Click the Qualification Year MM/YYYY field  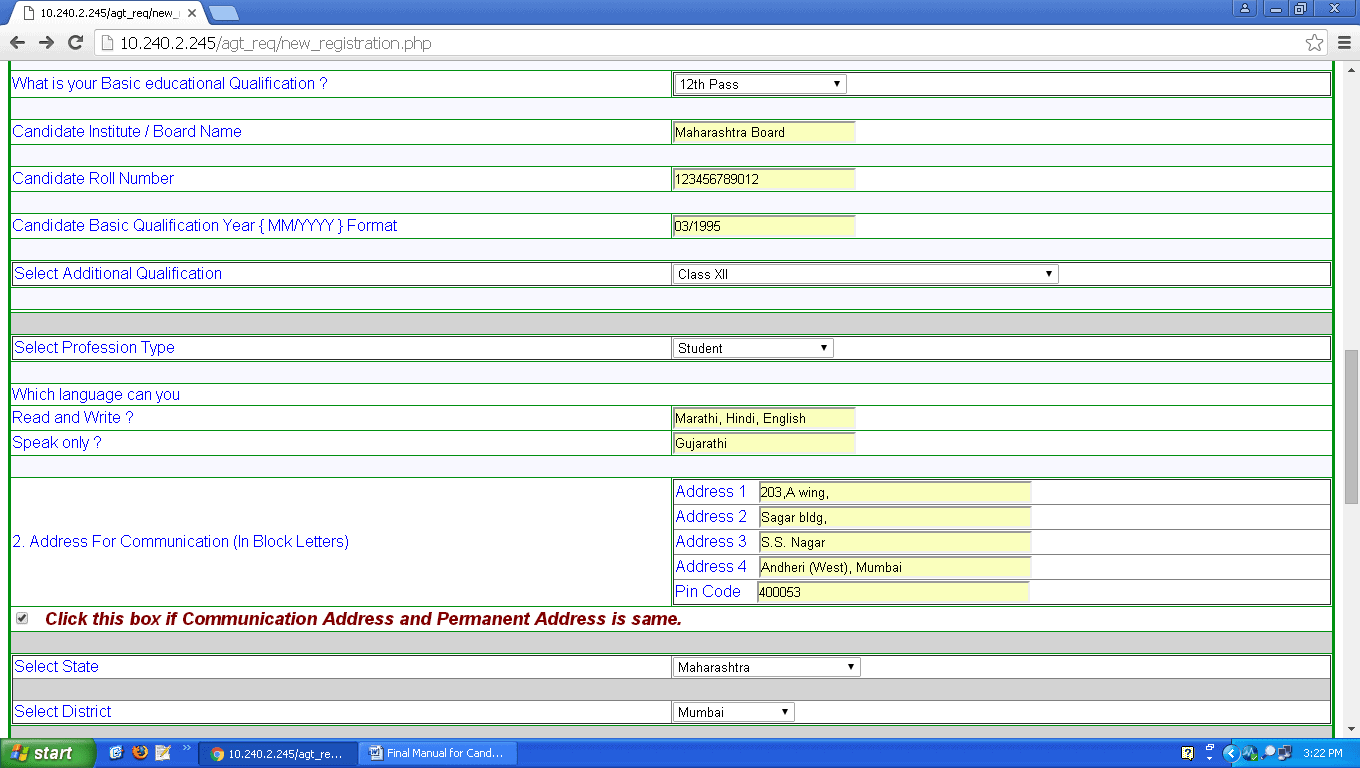point(764,226)
